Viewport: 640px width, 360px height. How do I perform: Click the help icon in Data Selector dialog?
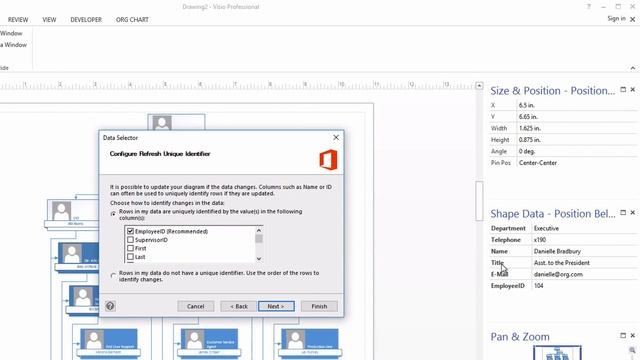[110, 306]
